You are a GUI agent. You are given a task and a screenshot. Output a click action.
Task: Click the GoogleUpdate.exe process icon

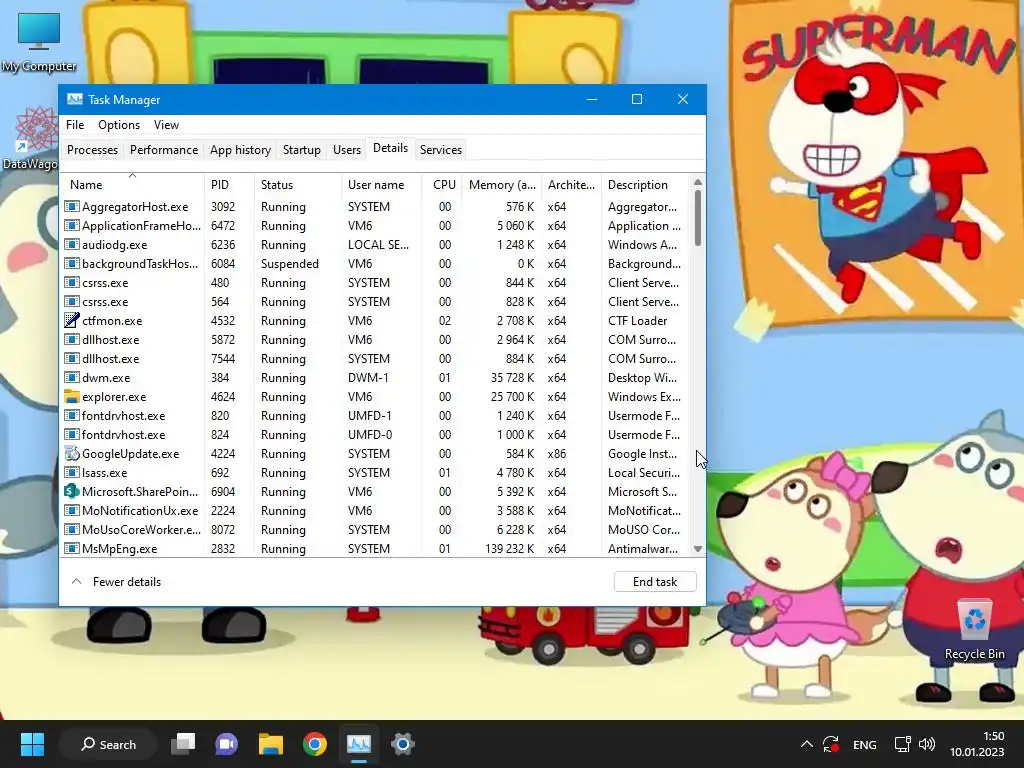[x=72, y=453]
